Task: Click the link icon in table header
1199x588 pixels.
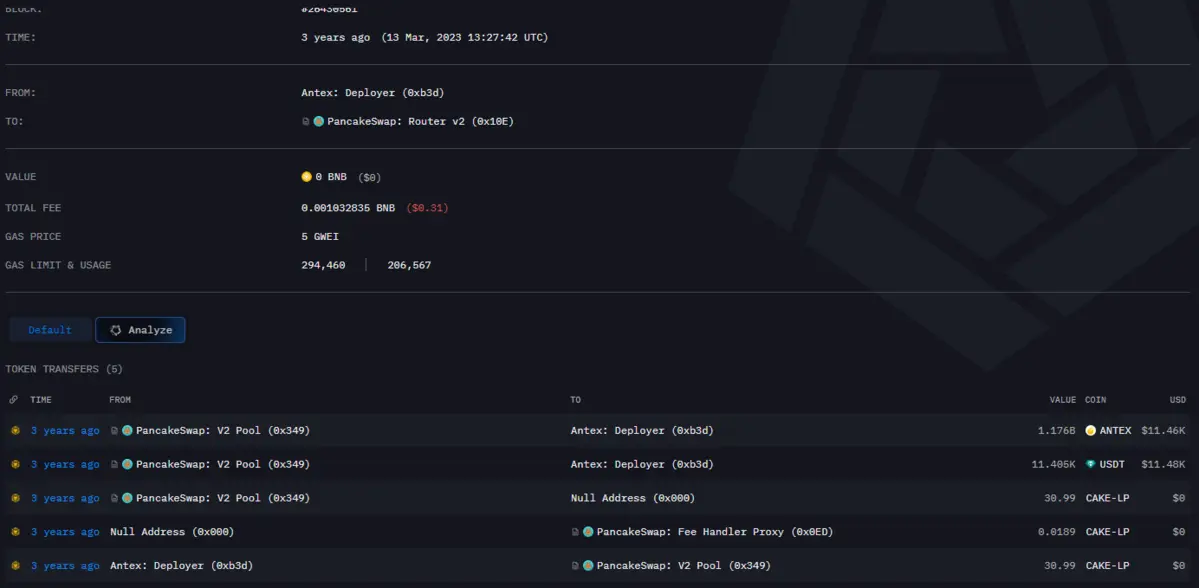Action: coord(14,400)
